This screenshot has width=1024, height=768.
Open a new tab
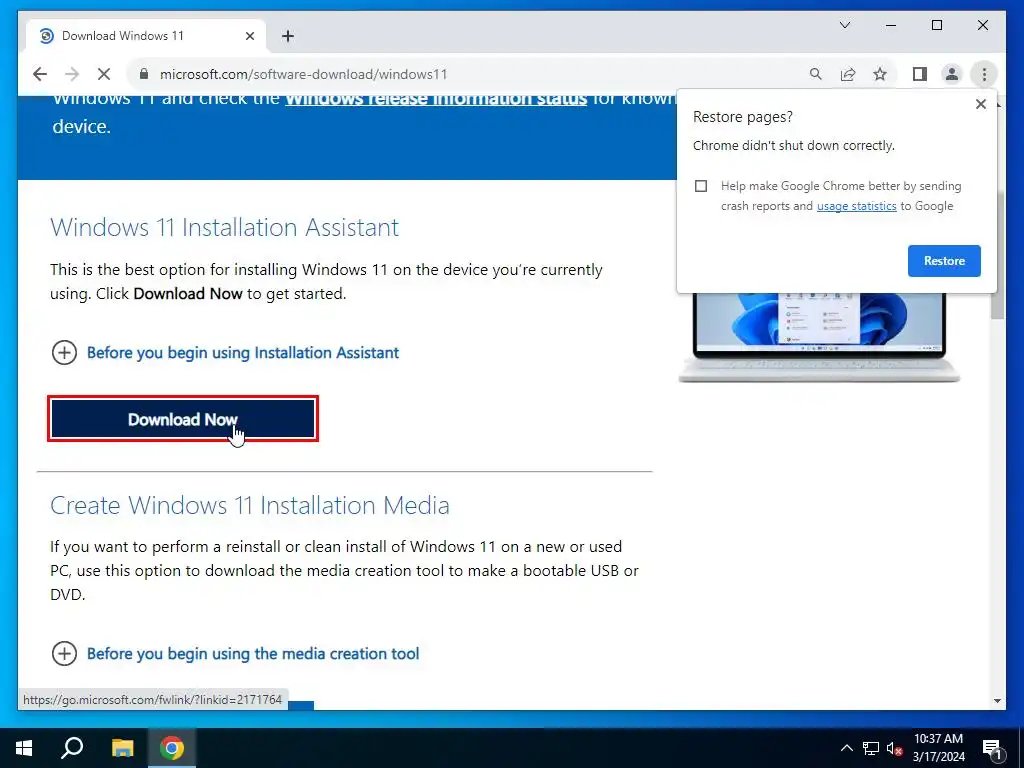coord(288,36)
